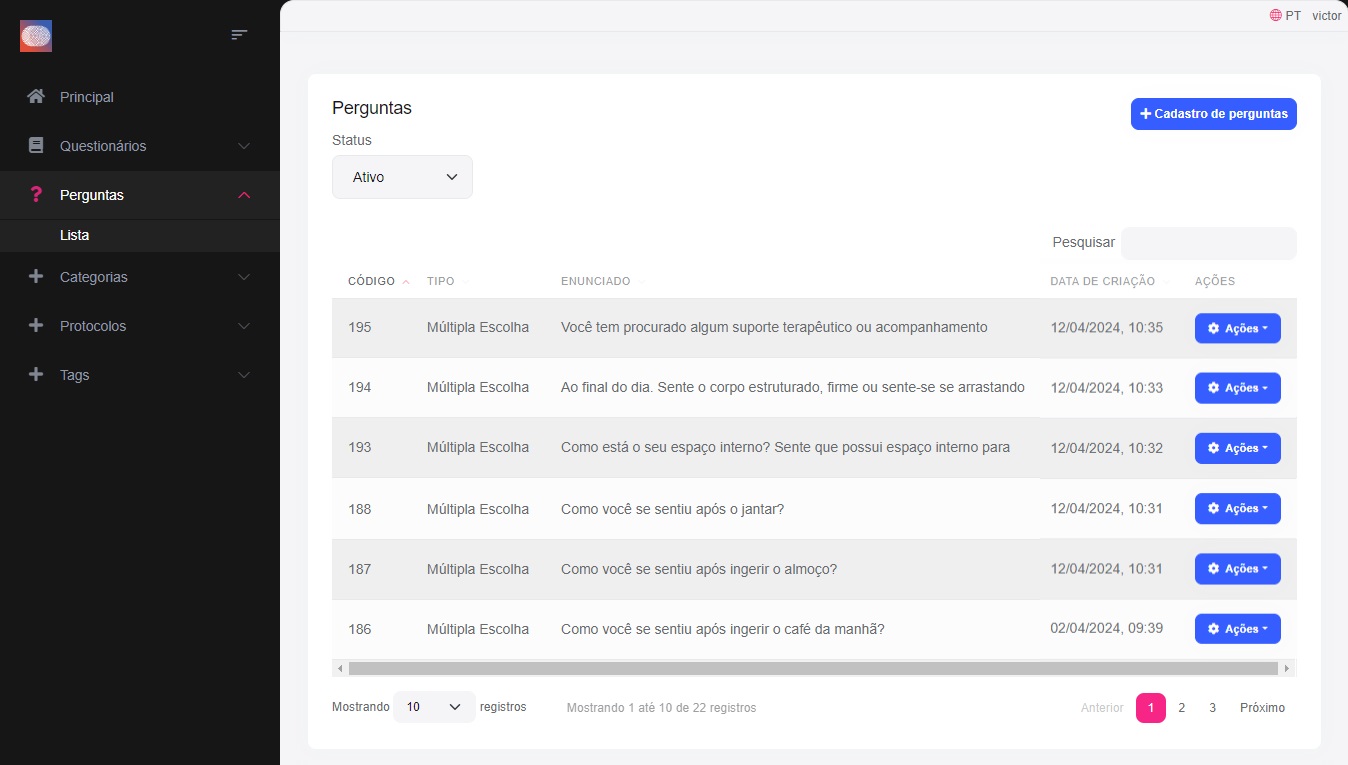Click the app logo in sidebar
This screenshot has width=1348, height=765.
click(36, 37)
